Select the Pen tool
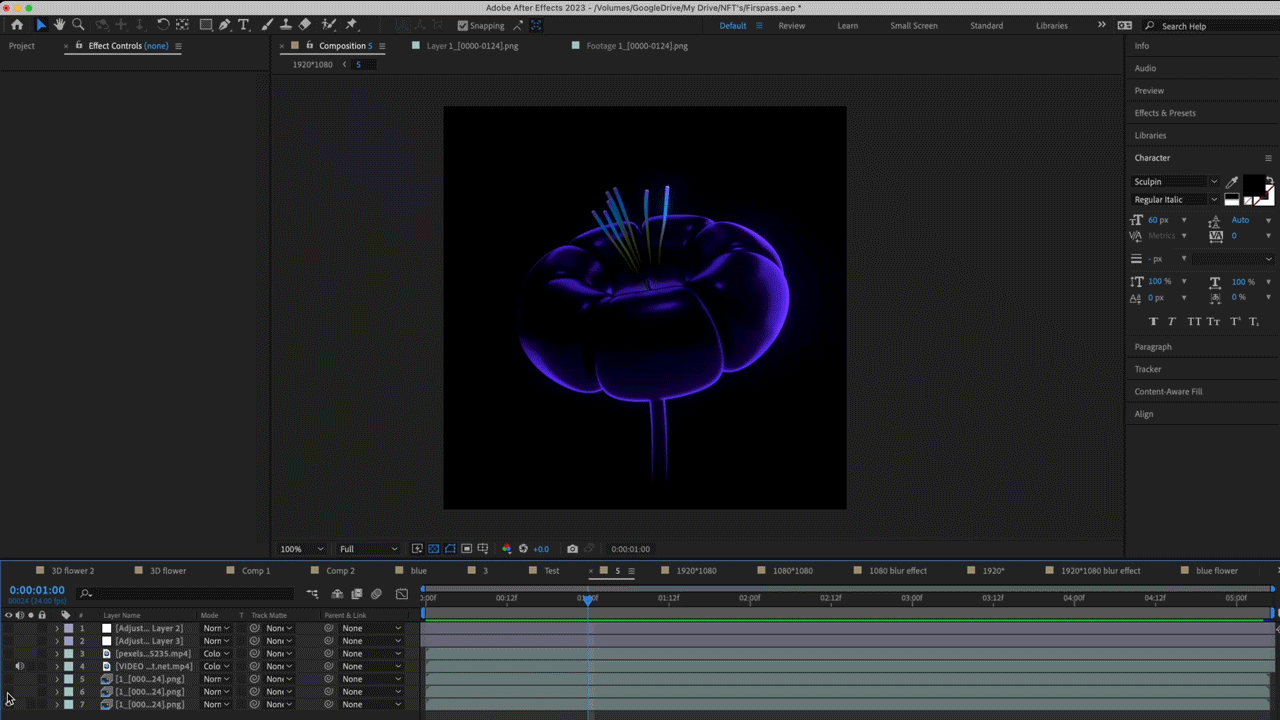 tap(224, 25)
